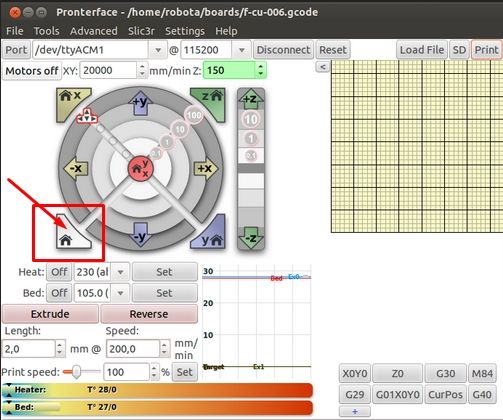Run the M84 custom button
503x420 pixels.
[482, 373]
